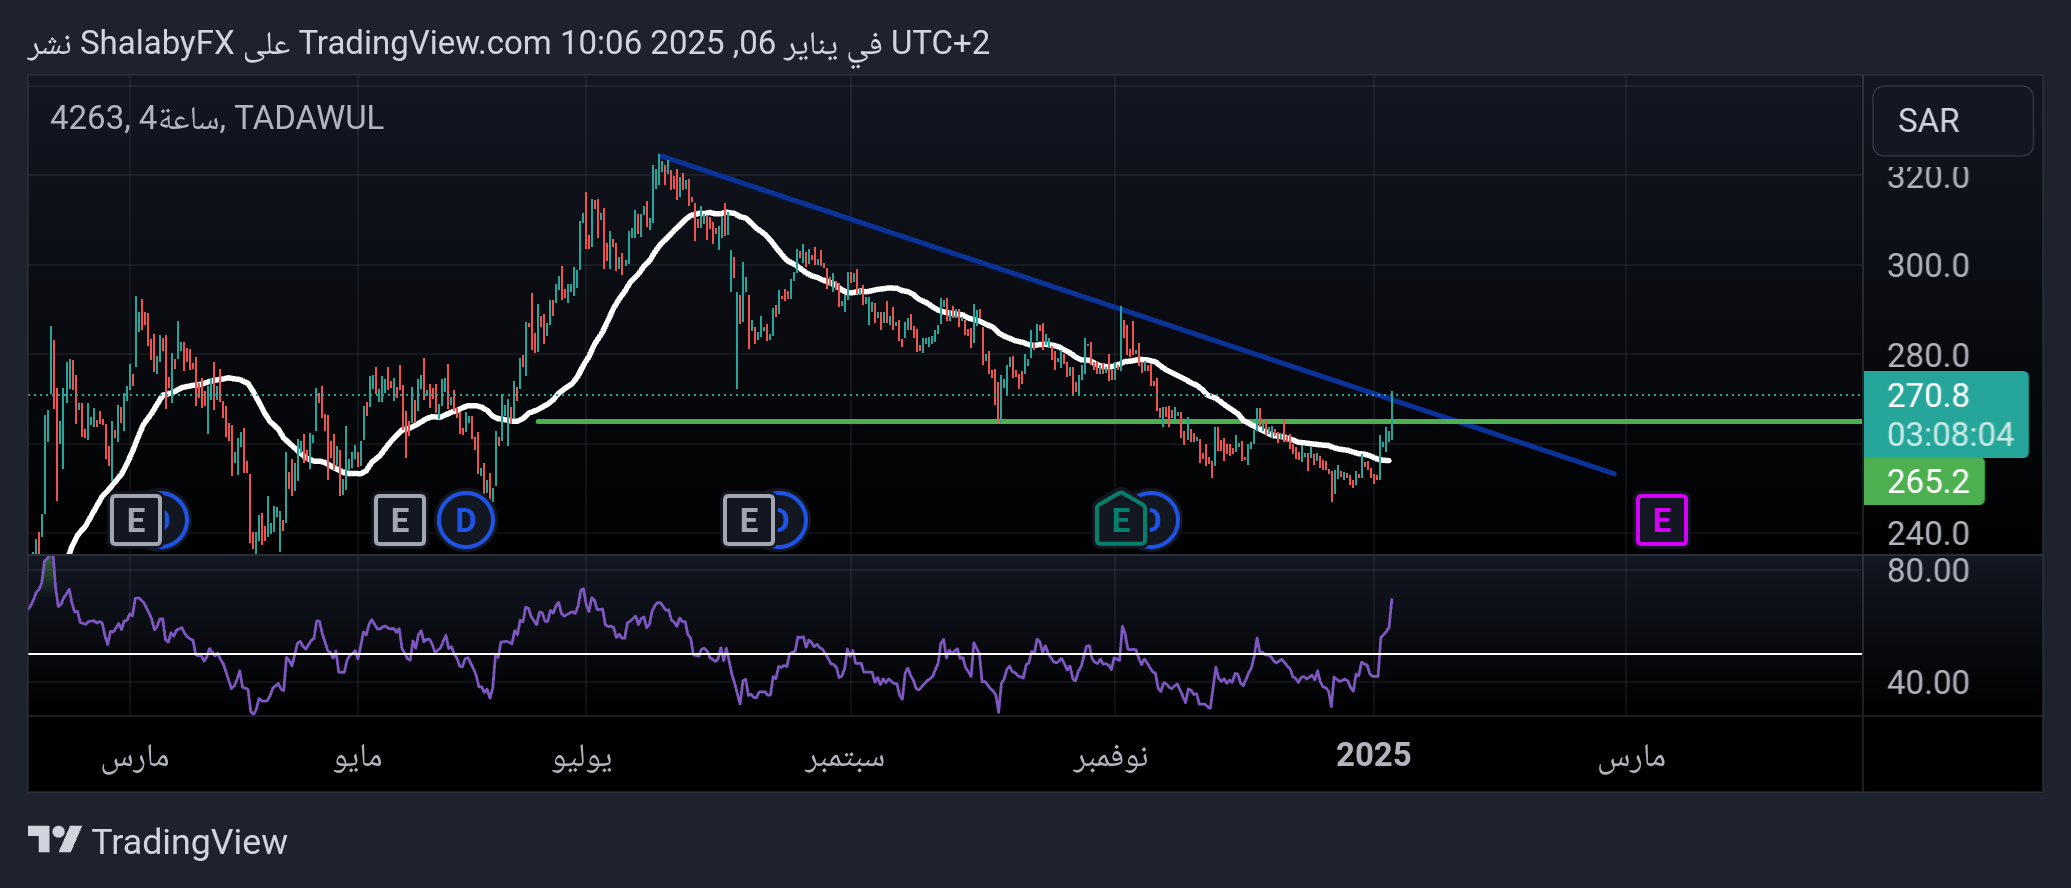2071x888 pixels.
Task: Open the TradingView.com link in header
Action: [424, 43]
